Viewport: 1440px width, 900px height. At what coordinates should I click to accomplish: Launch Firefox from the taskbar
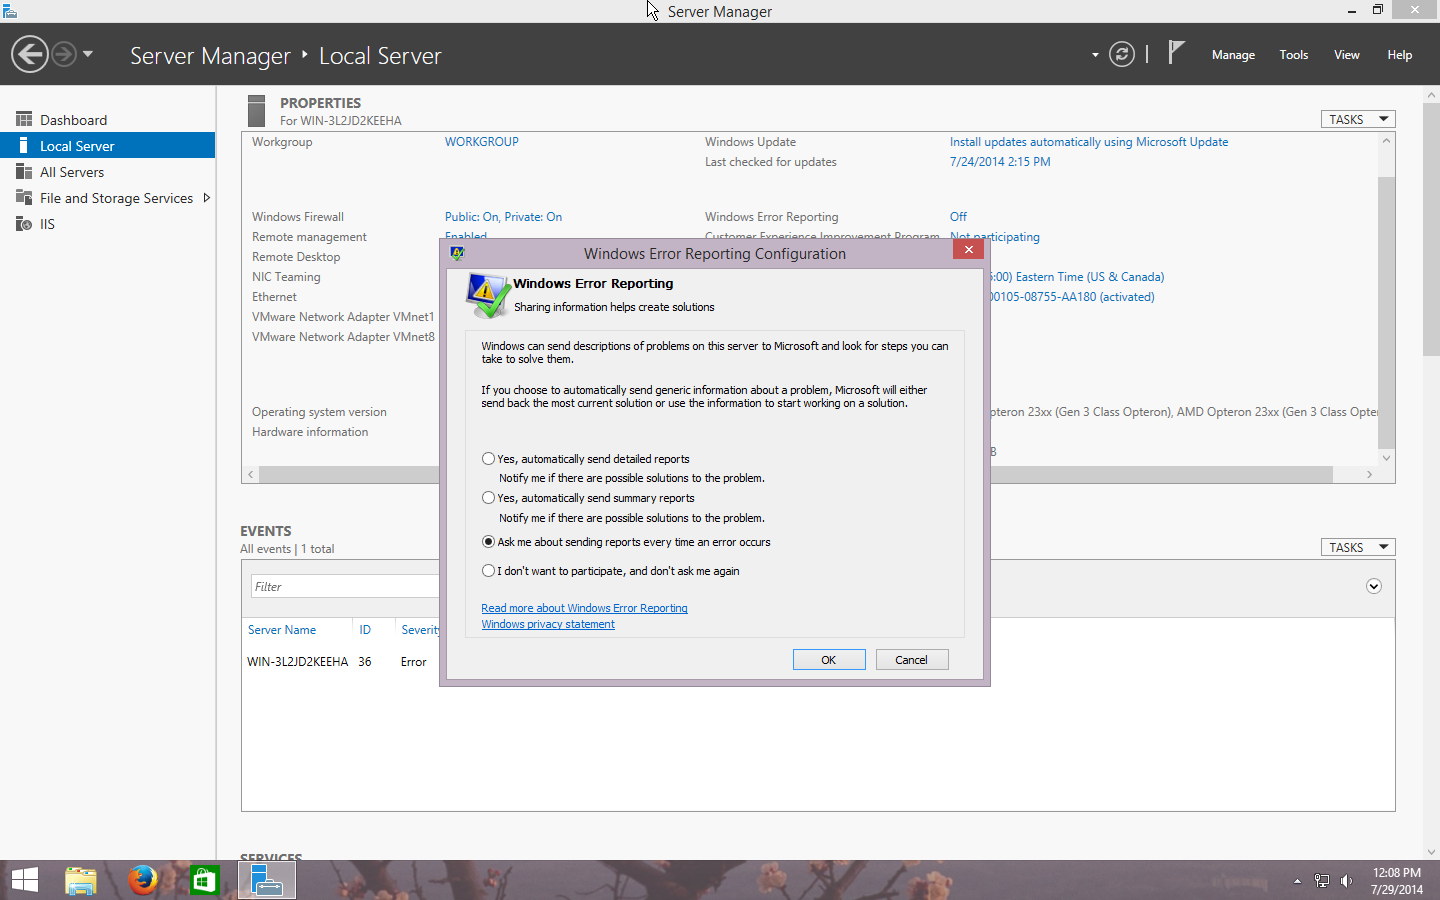click(142, 880)
